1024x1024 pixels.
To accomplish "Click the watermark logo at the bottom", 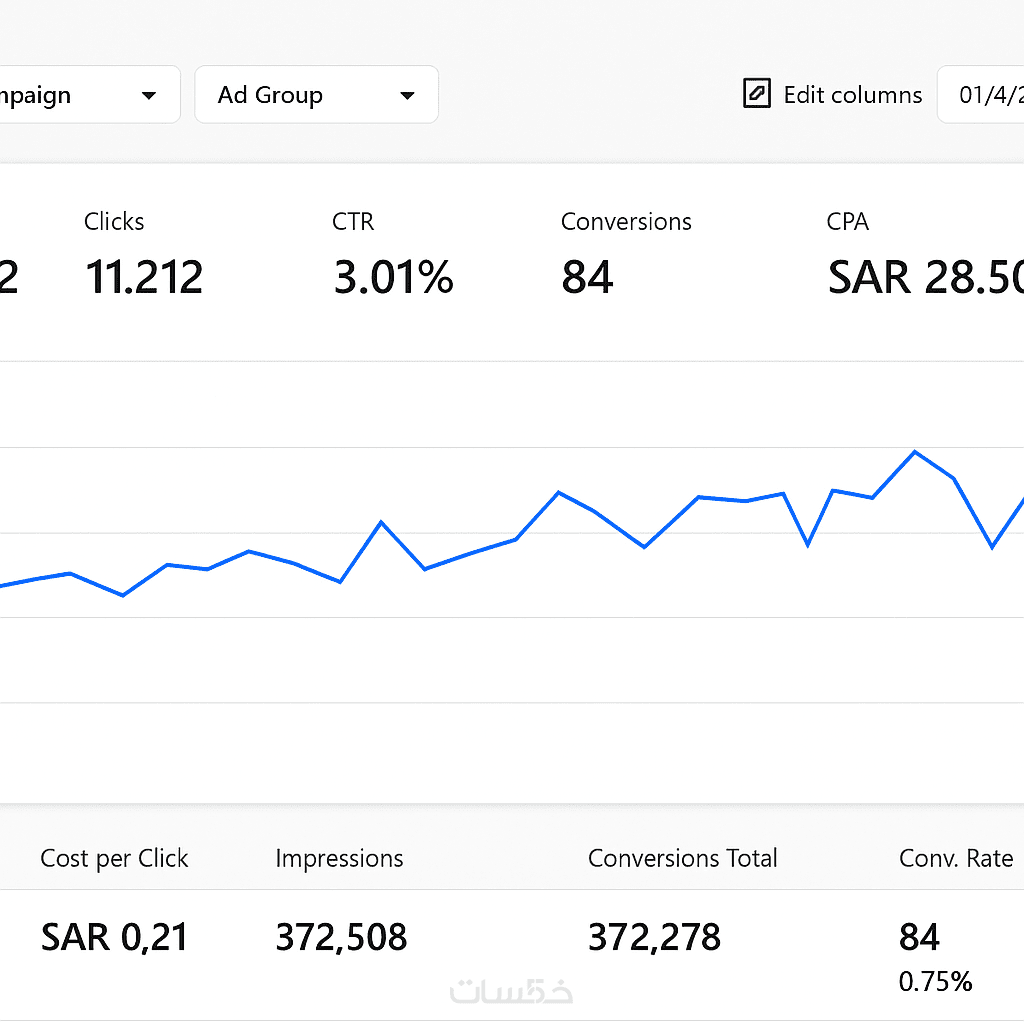I will point(511,991).
